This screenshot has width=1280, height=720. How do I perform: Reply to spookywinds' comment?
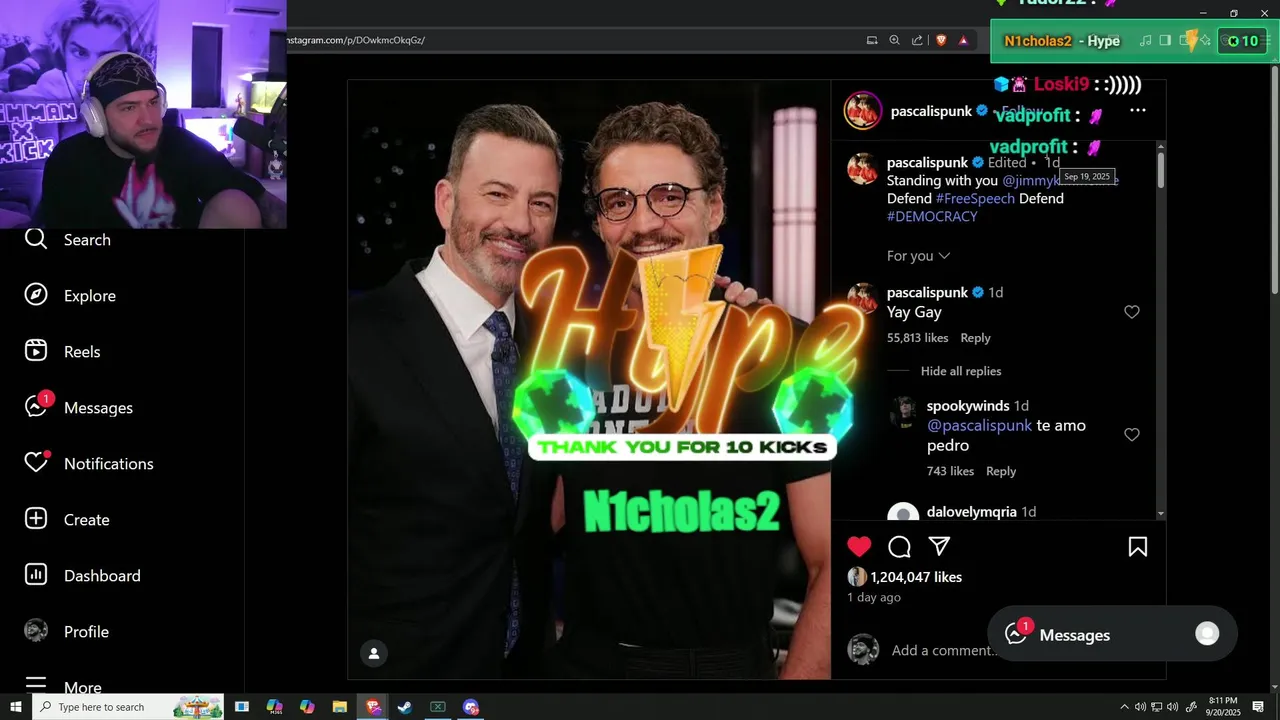point(1001,471)
